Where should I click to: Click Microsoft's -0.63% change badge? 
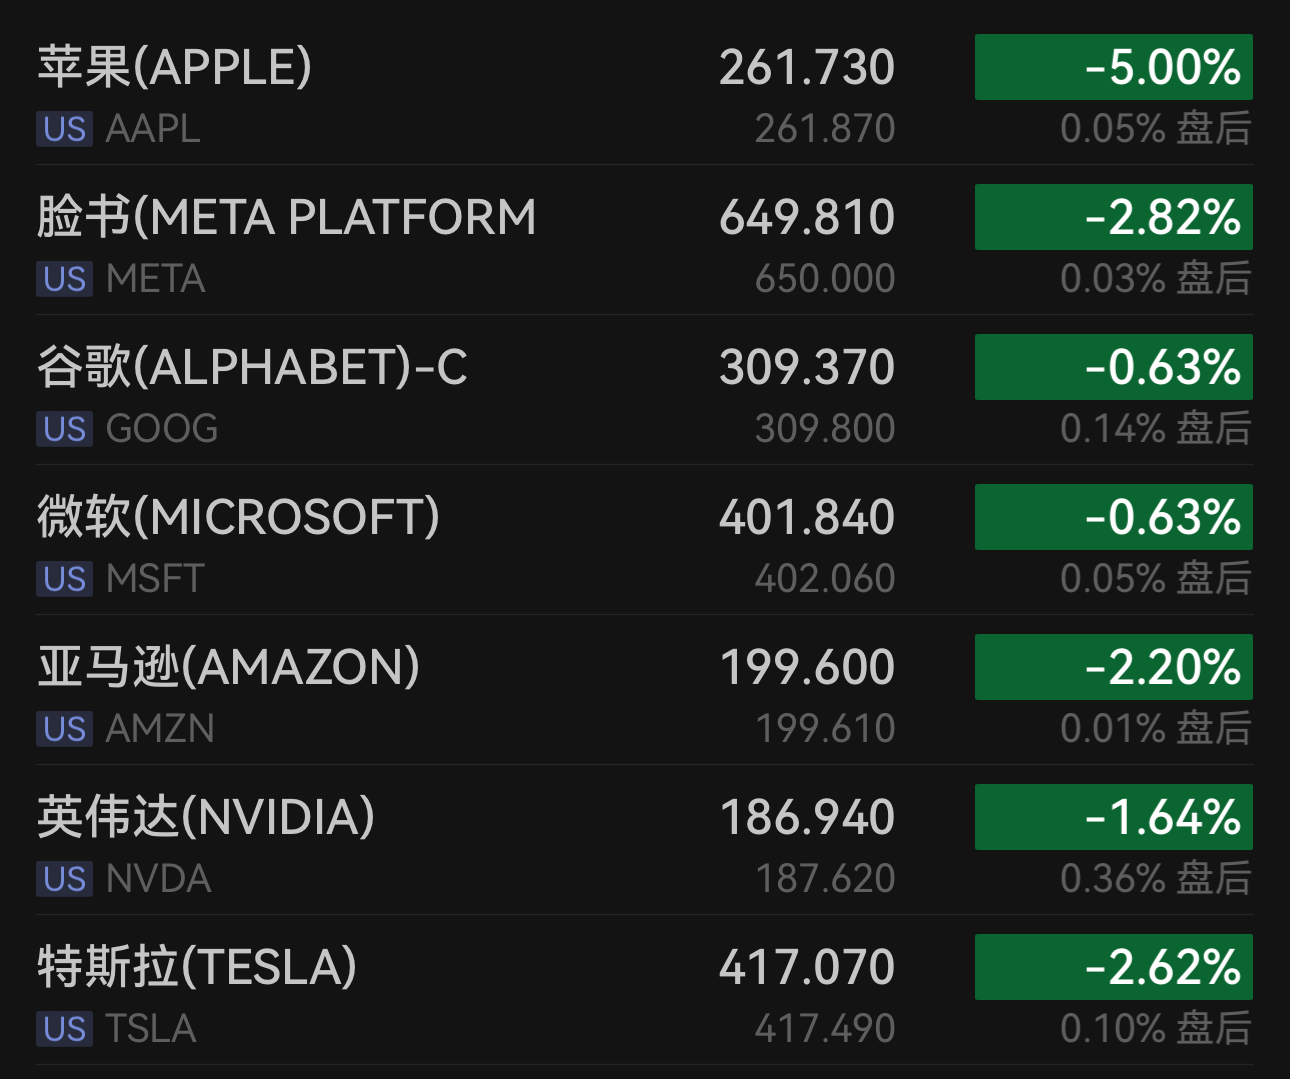point(1113,518)
